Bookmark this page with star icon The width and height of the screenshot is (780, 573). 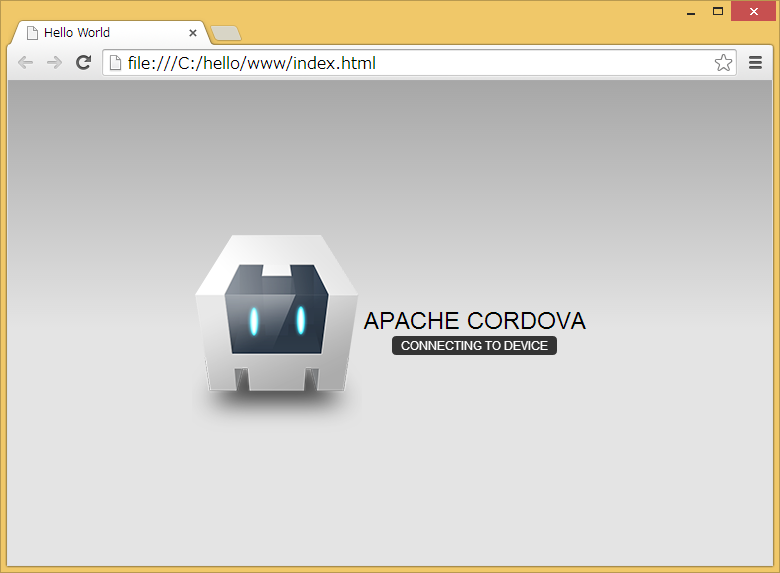tap(723, 63)
